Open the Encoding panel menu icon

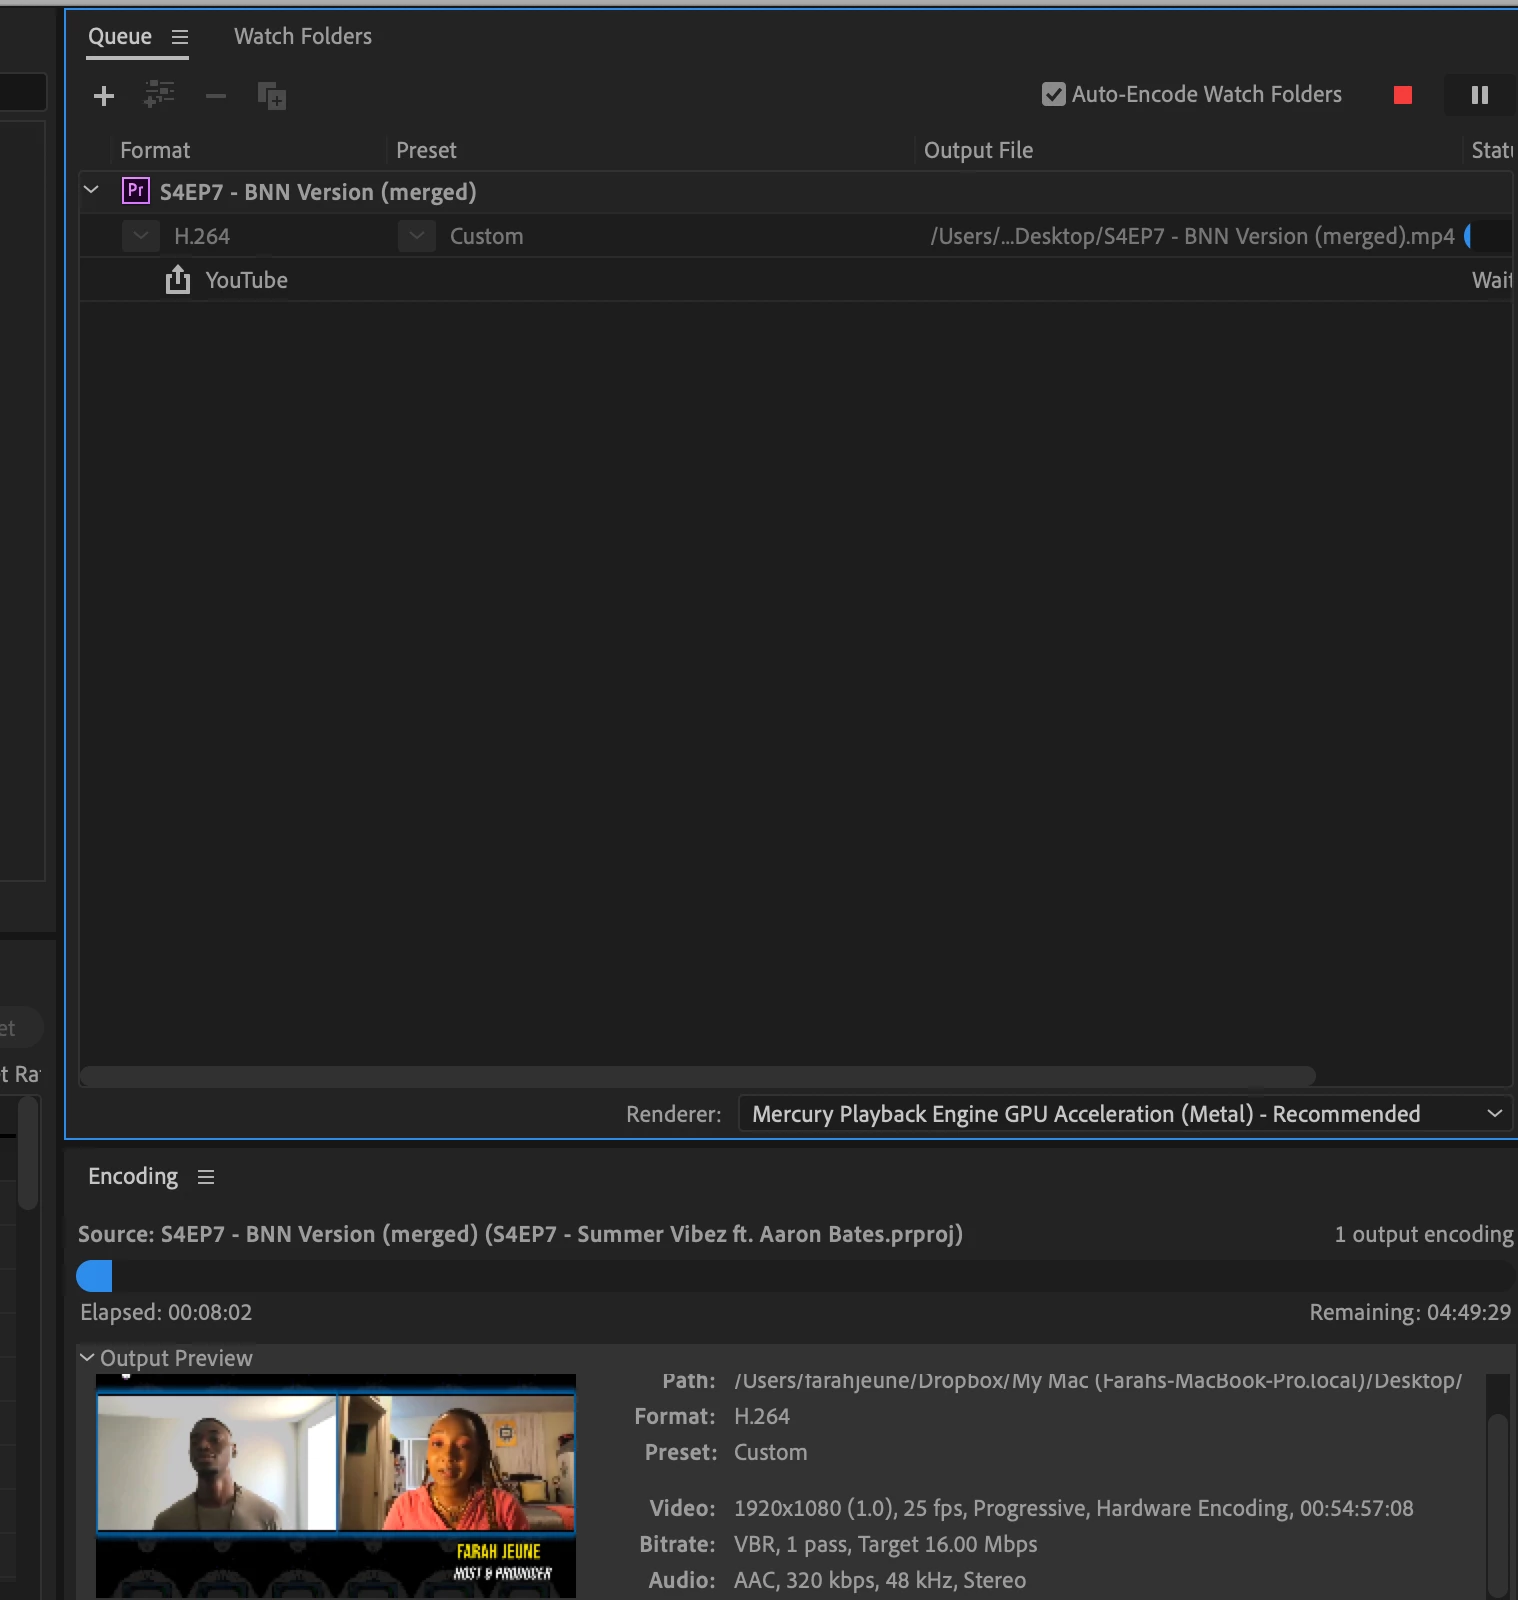pos(206,1177)
